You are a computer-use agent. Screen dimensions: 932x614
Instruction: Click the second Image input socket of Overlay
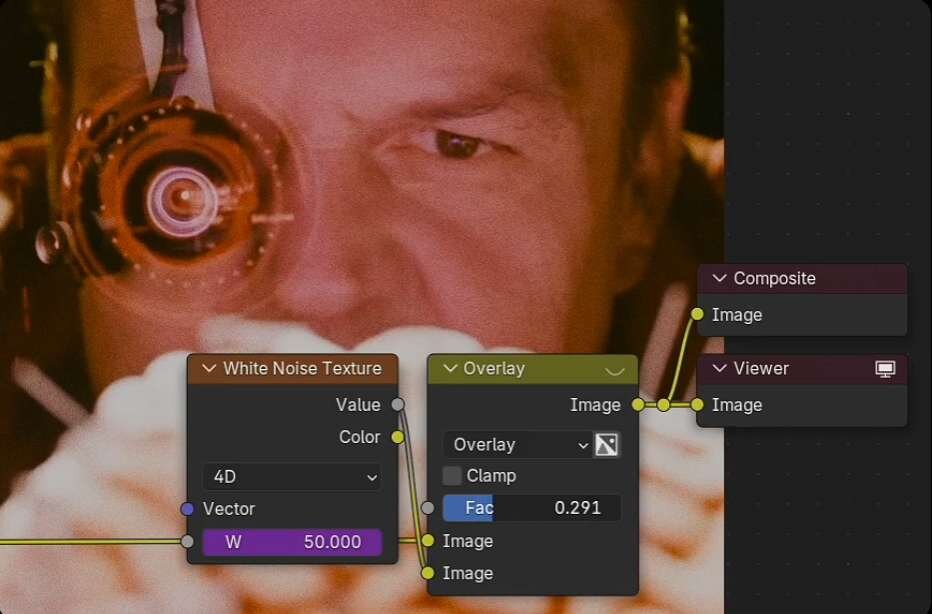click(428, 573)
